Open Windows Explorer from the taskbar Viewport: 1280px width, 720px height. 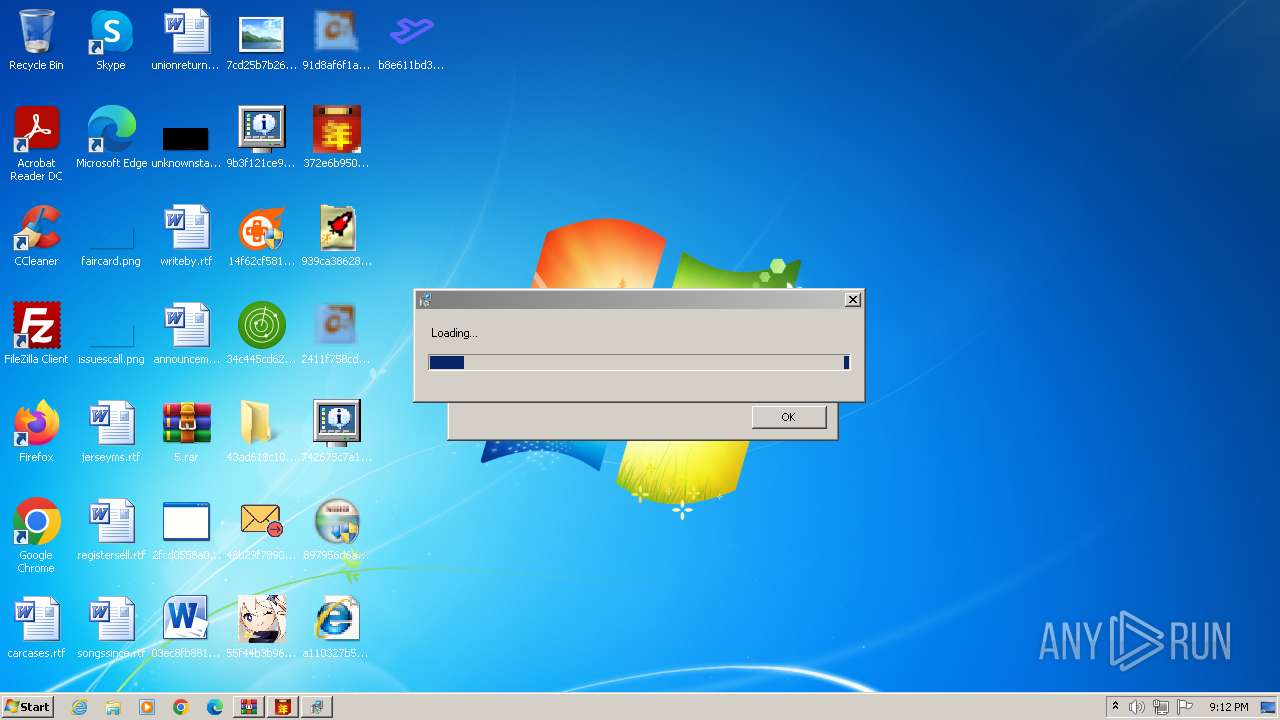(x=113, y=707)
